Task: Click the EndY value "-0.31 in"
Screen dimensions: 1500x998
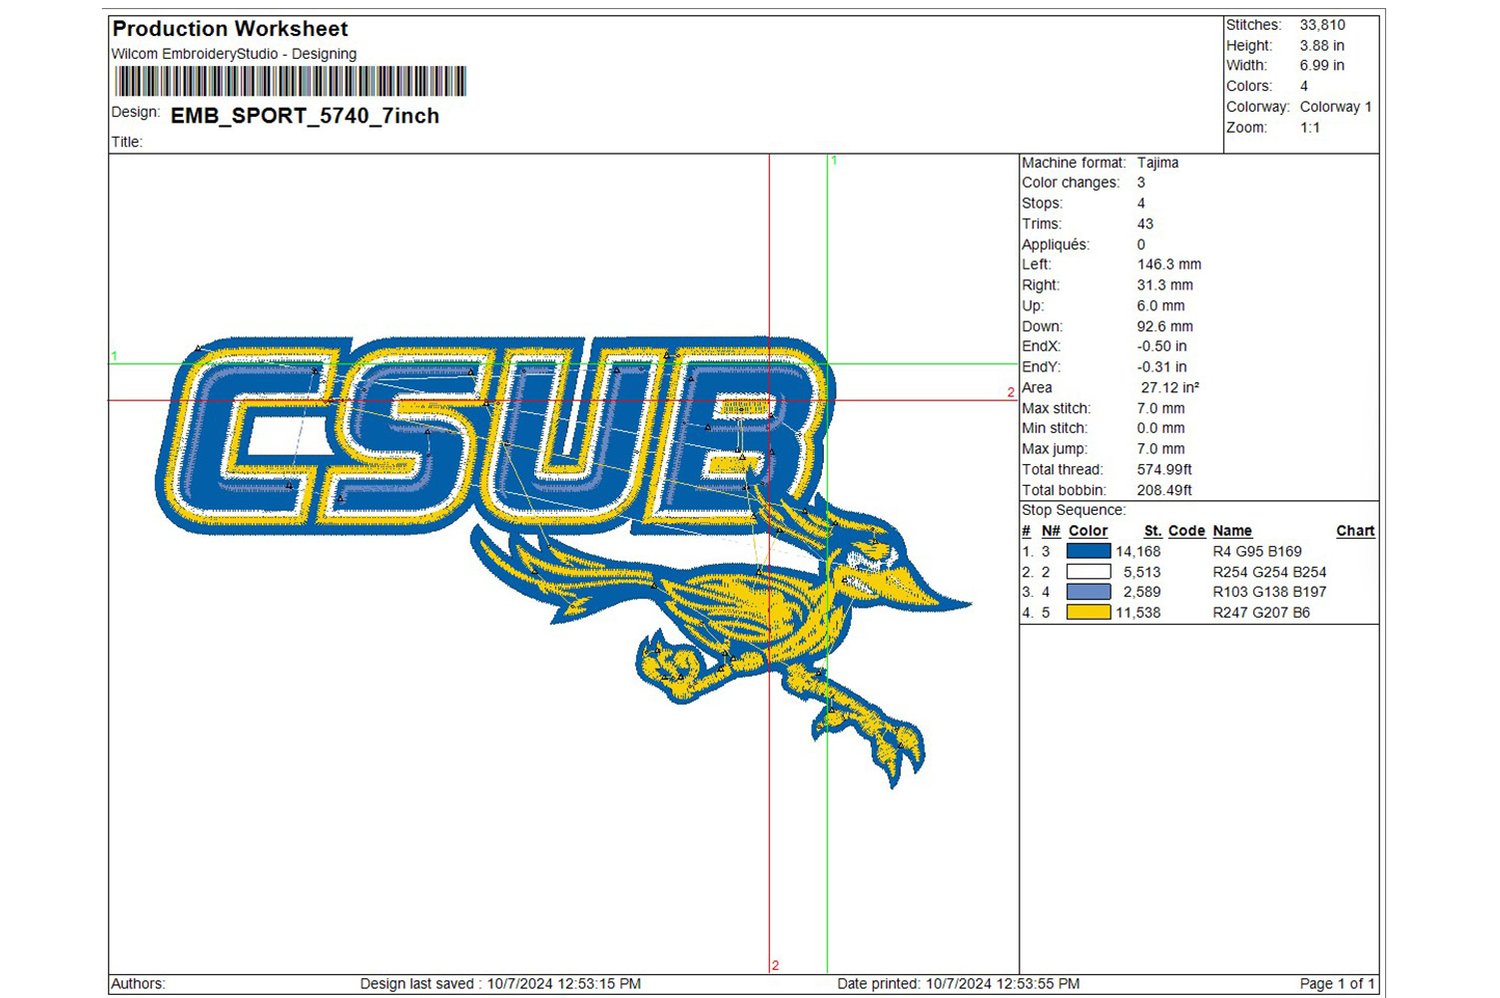Action: tap(1162, 367)
